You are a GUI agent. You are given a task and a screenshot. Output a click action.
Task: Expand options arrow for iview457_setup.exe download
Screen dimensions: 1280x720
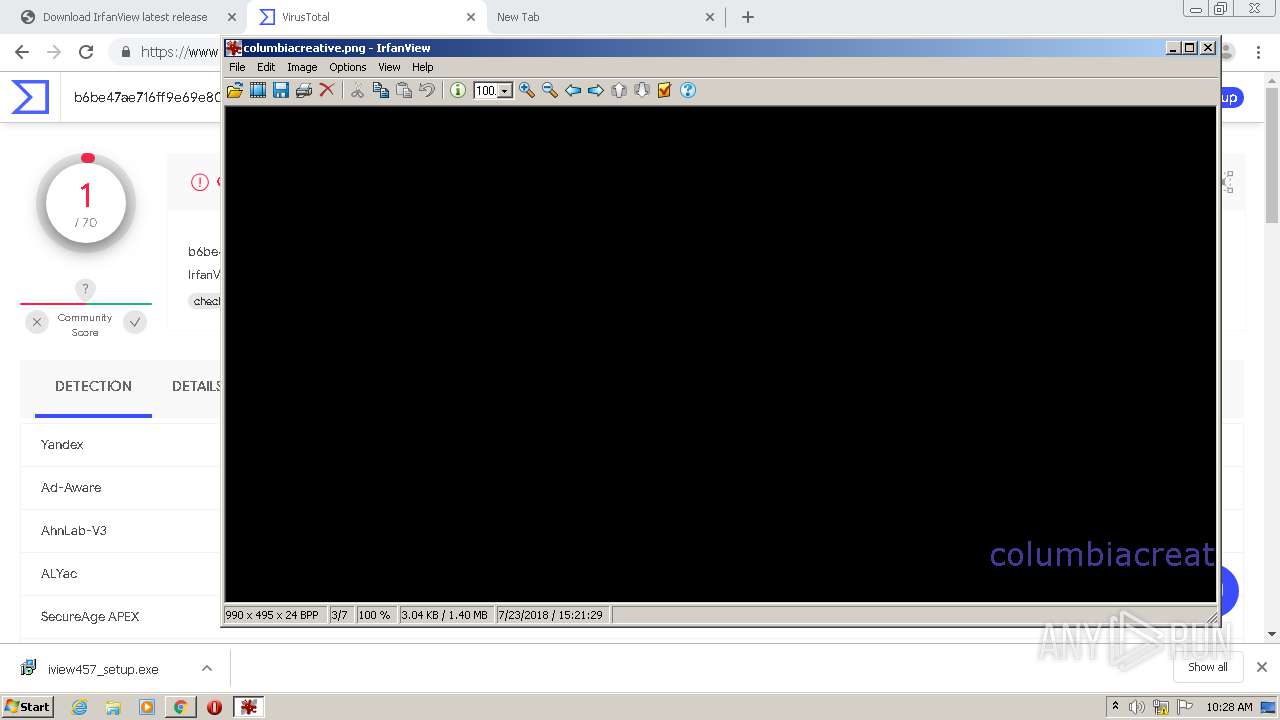tap(207, 668)
